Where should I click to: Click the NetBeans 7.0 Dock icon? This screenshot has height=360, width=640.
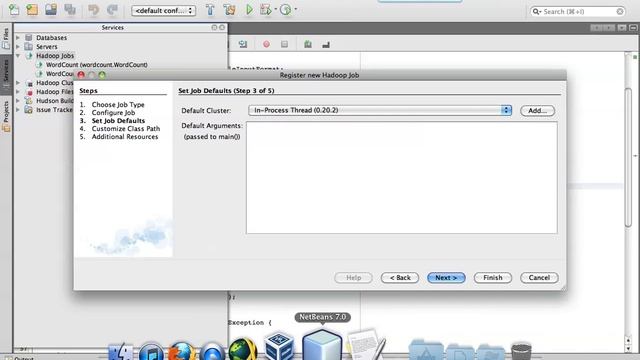322,345
